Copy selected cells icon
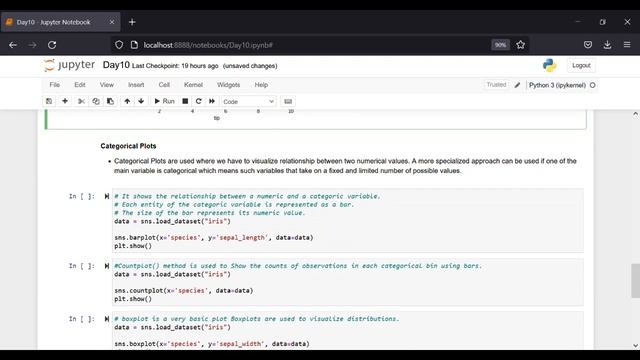Screen dimensions: 640x360 96,101
